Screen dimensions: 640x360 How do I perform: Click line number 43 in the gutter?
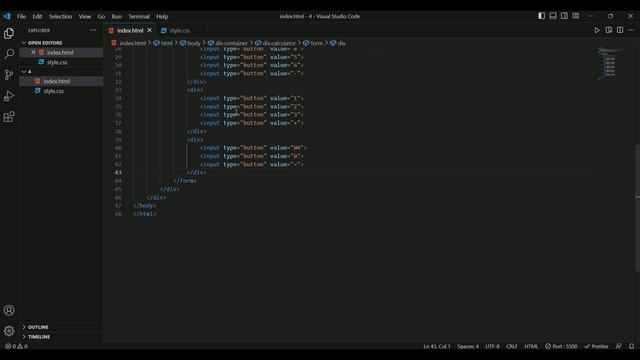[x=118, y=173]
